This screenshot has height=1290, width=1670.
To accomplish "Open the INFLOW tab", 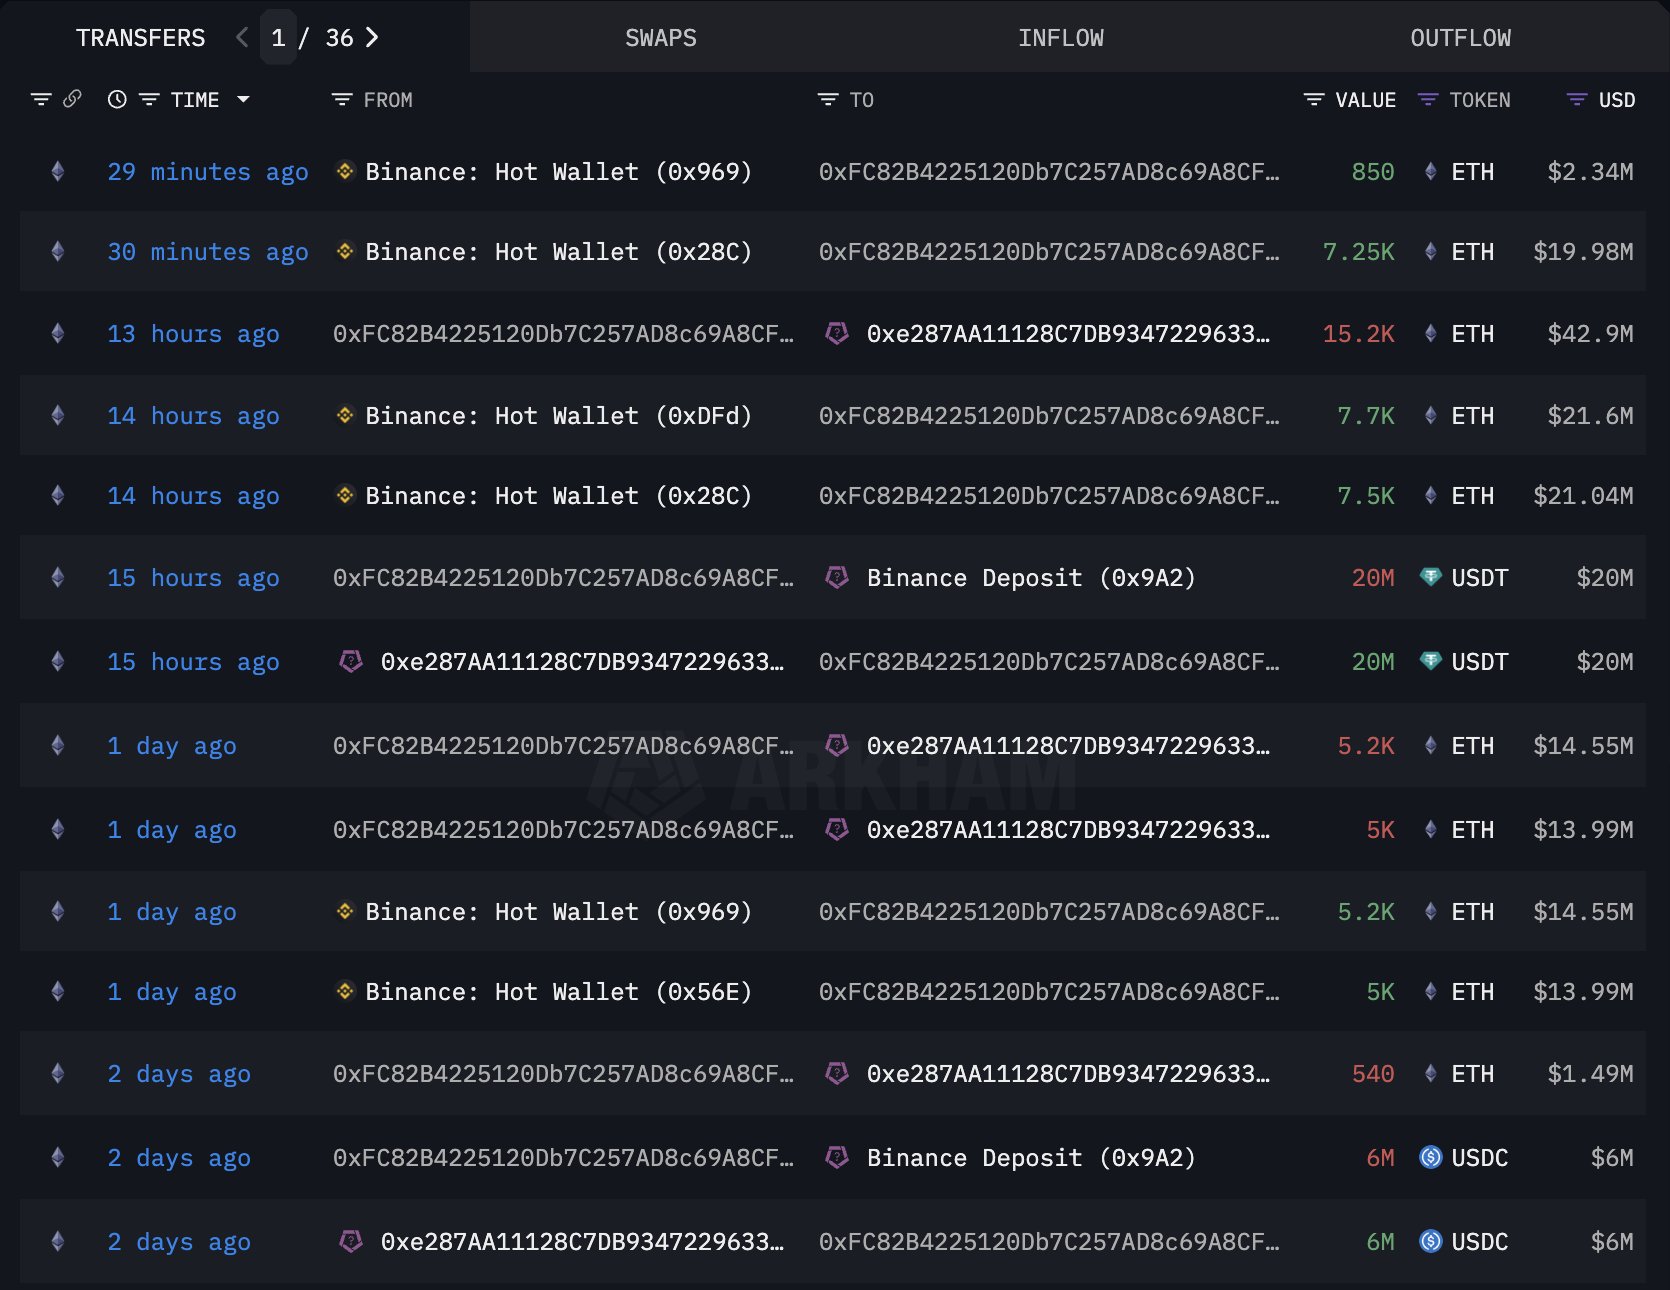I will click(x=1060, y=38).
